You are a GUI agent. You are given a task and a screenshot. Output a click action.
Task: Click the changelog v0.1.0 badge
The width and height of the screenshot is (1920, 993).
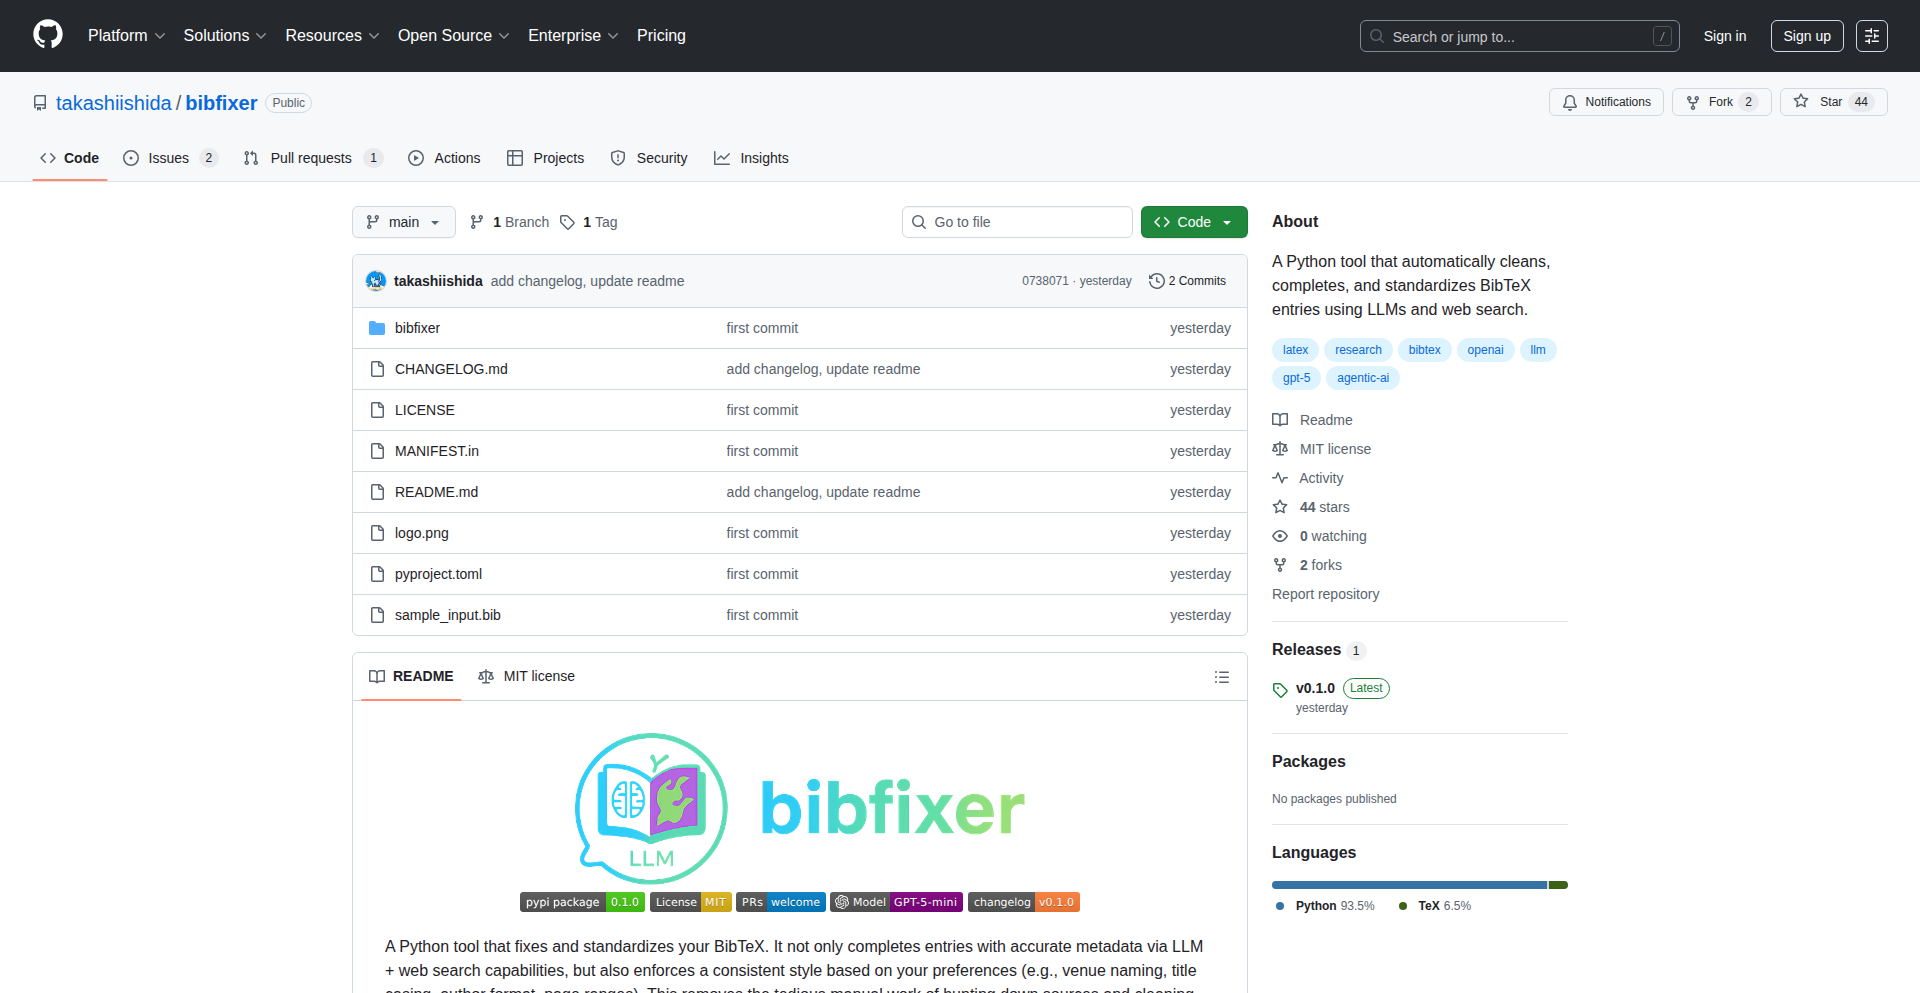point(1024,902)
